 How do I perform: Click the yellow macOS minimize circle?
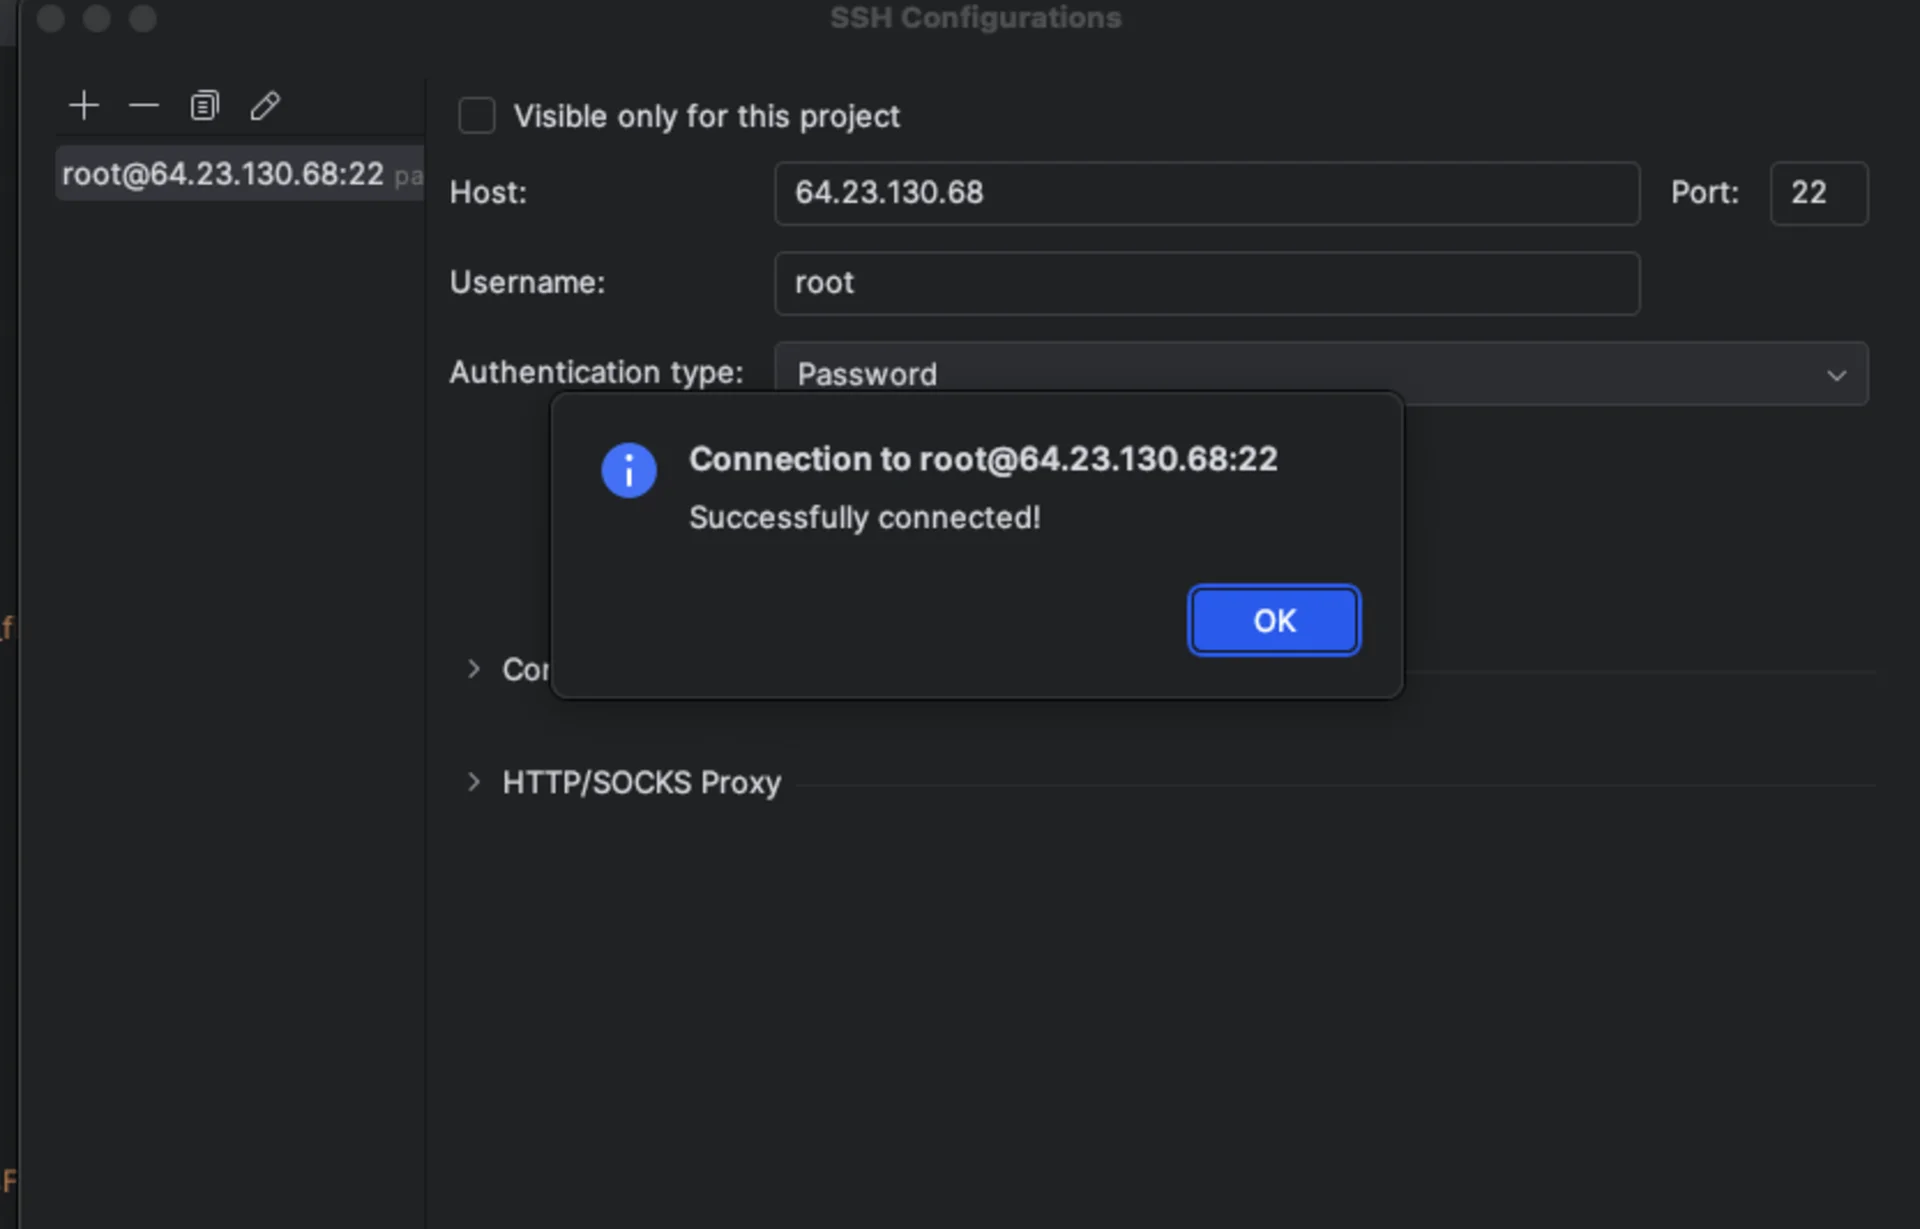(97, 18)
